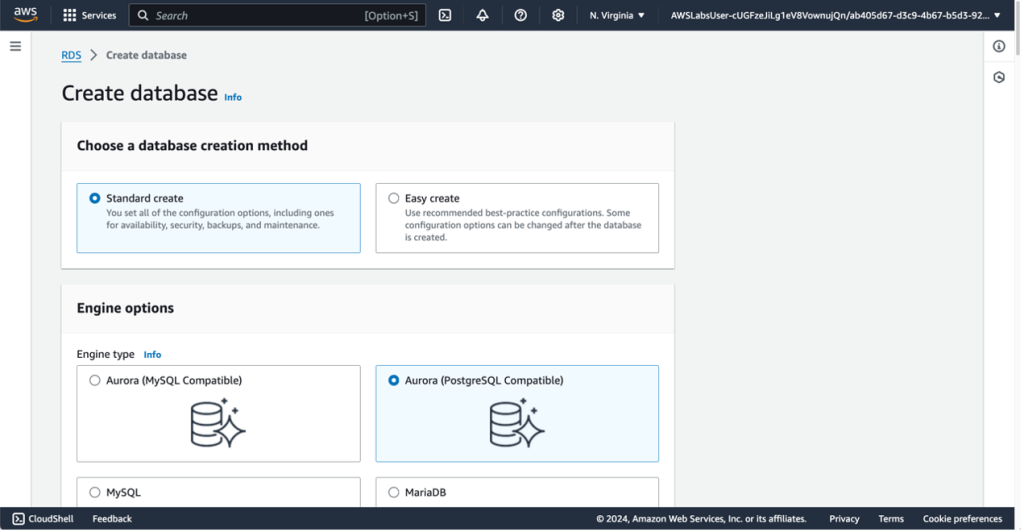Image resolution: width=1024 pixels, height=532 pixels.
Task: Open the N. Virginia region dropdown
Action: [x=616, y=15]
